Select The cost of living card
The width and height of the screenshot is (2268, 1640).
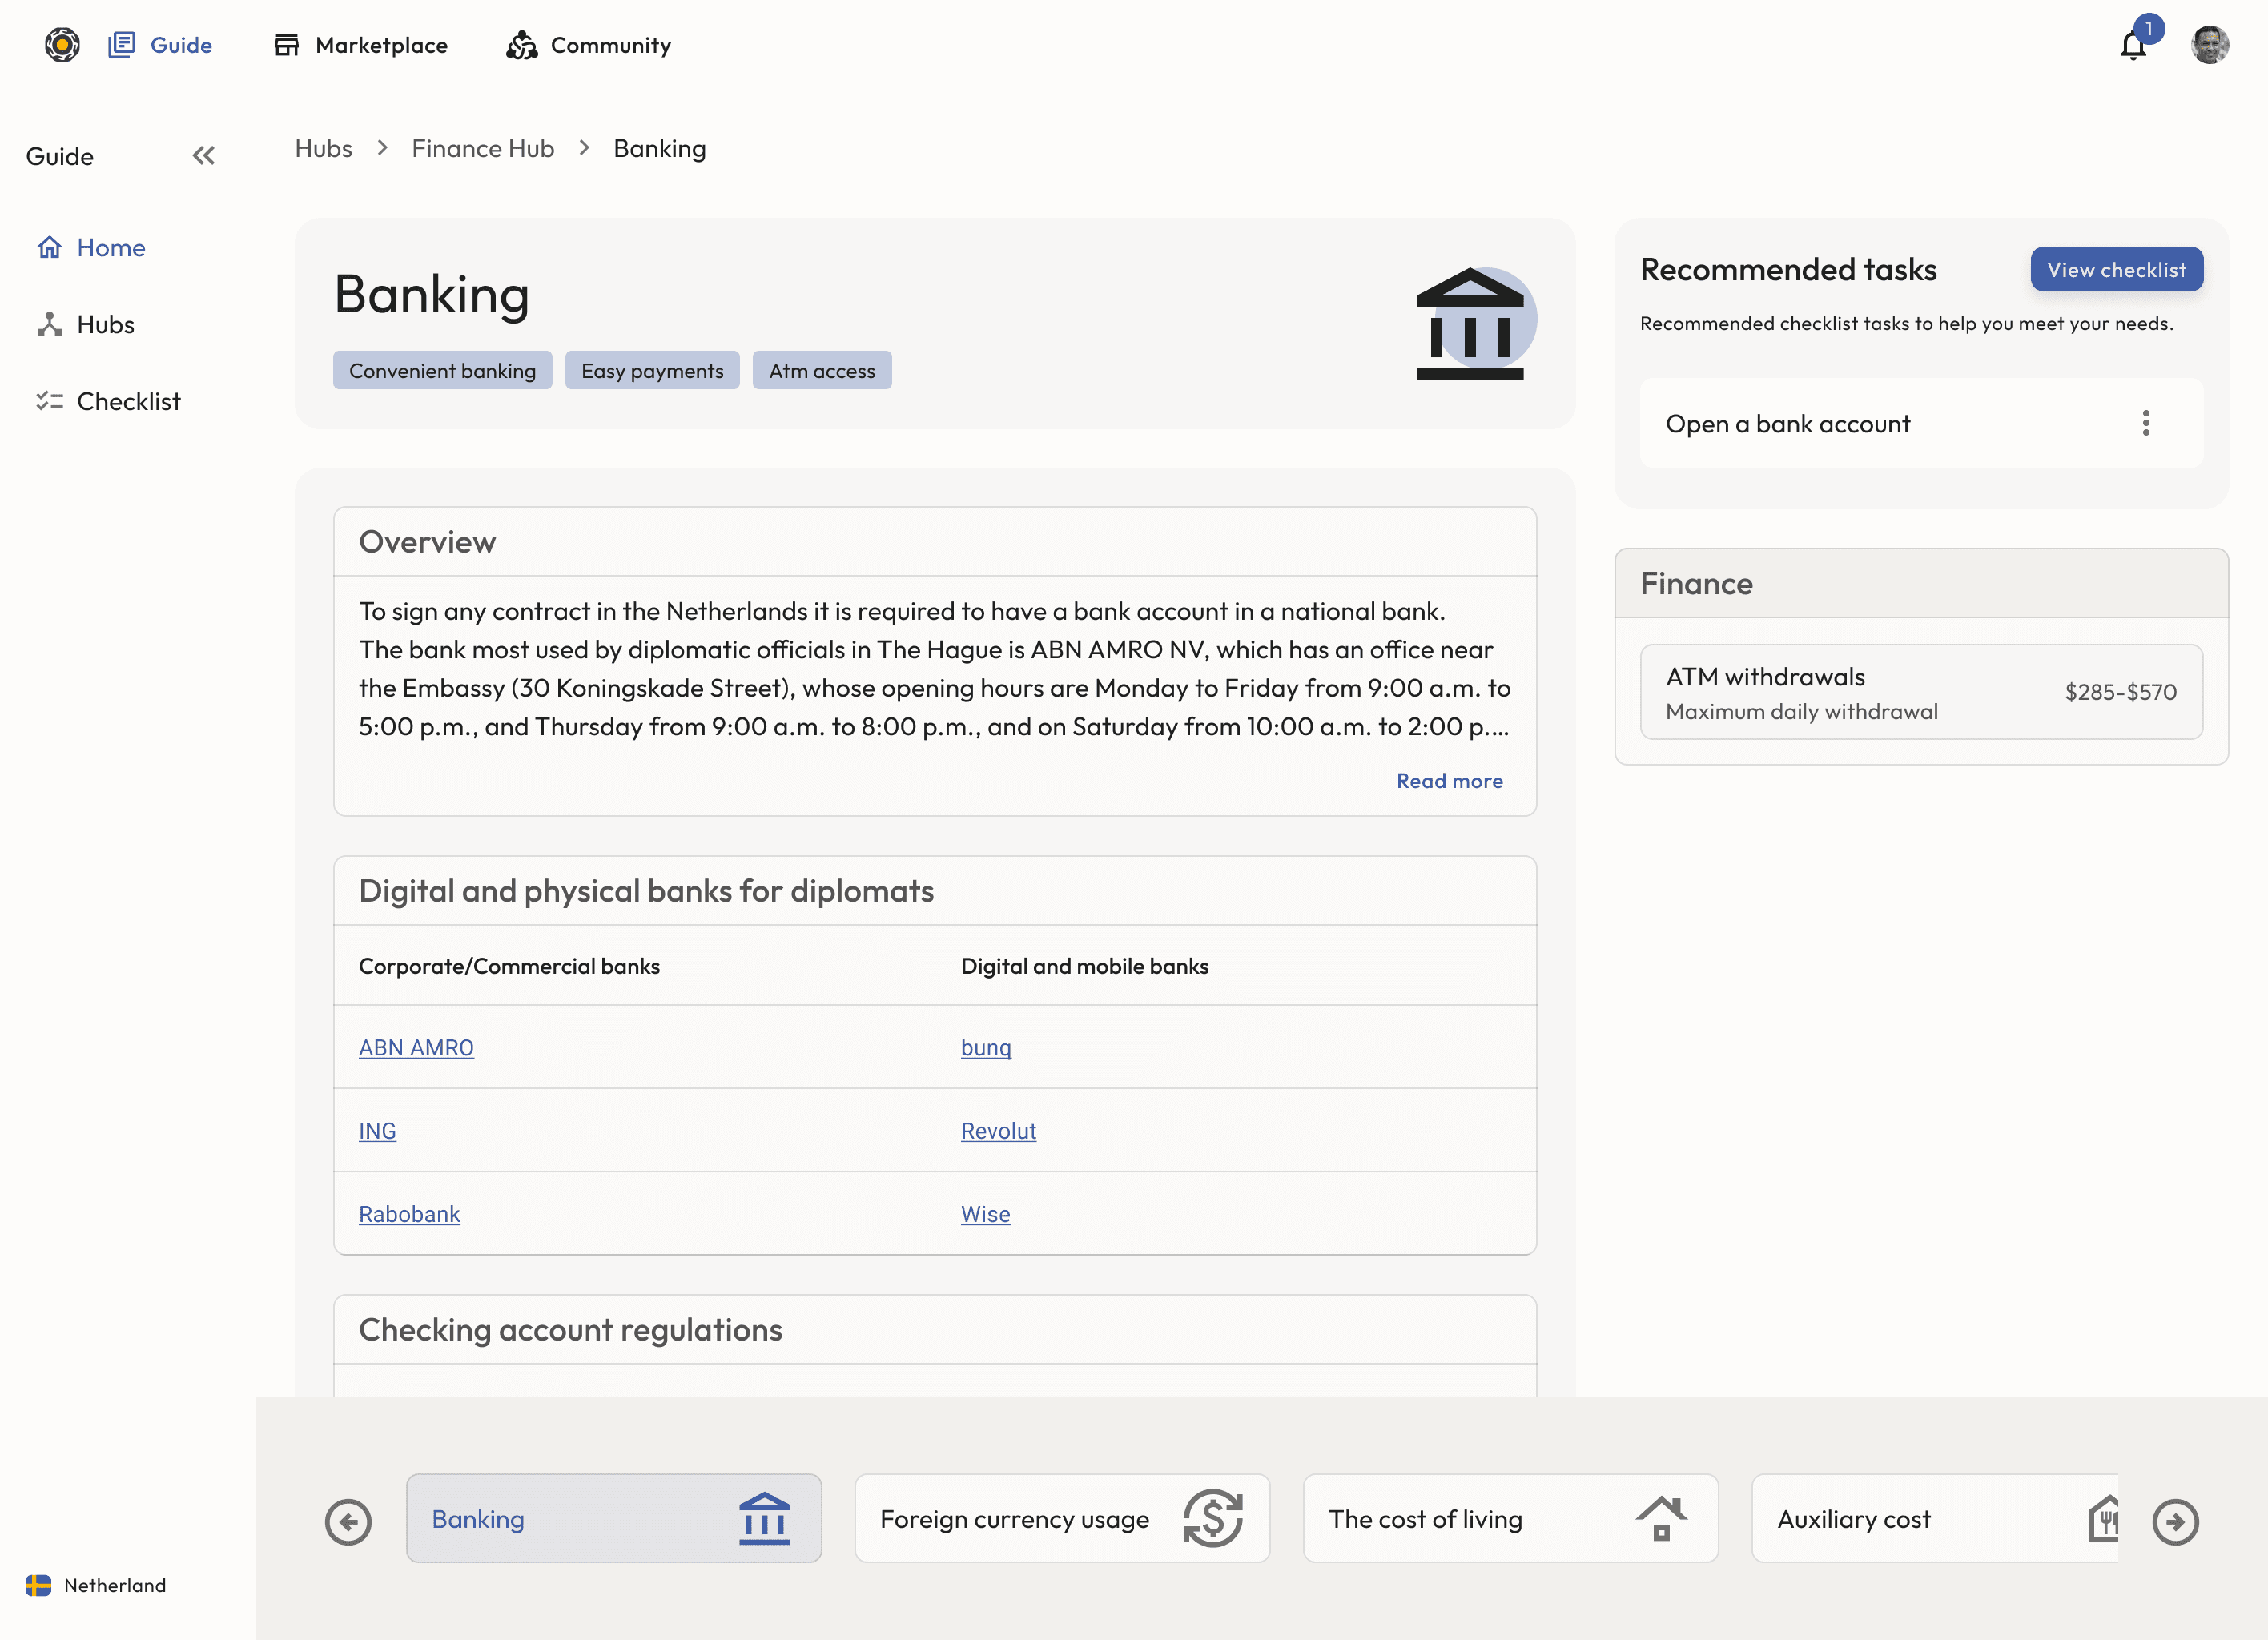1509,1519
